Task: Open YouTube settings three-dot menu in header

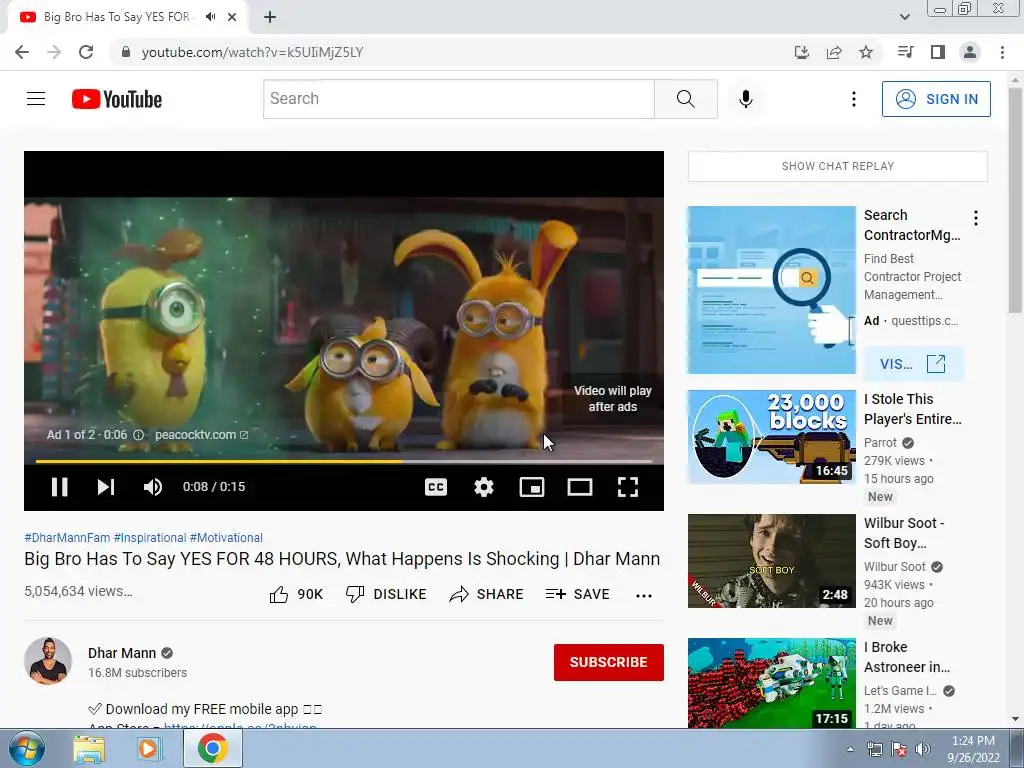Action: [854, 99]
